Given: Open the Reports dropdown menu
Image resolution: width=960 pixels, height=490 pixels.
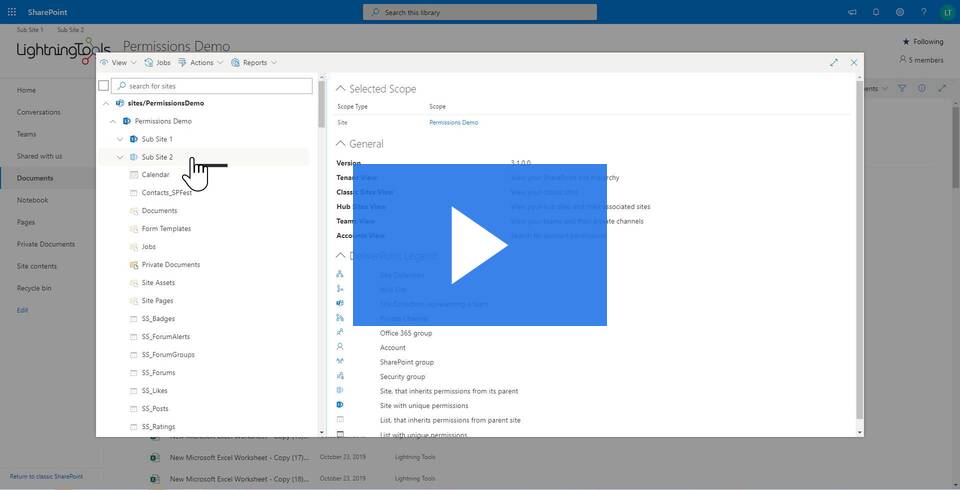Looking at the screenshot, I should pyautogui.click(x=254, y=62).
